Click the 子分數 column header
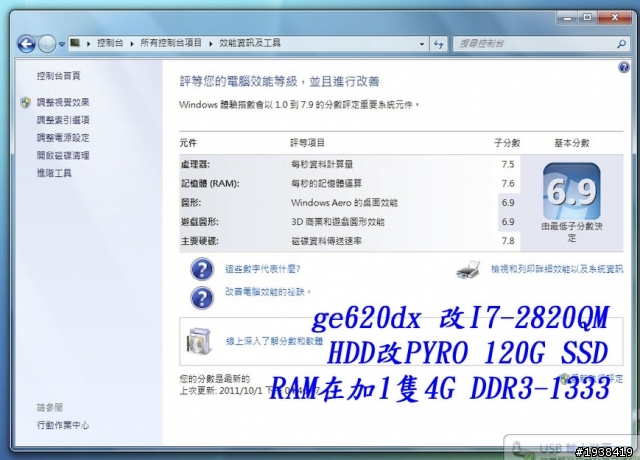Viewport: 640px width, 460px height. pyautogui.click(x=507, y=142)
